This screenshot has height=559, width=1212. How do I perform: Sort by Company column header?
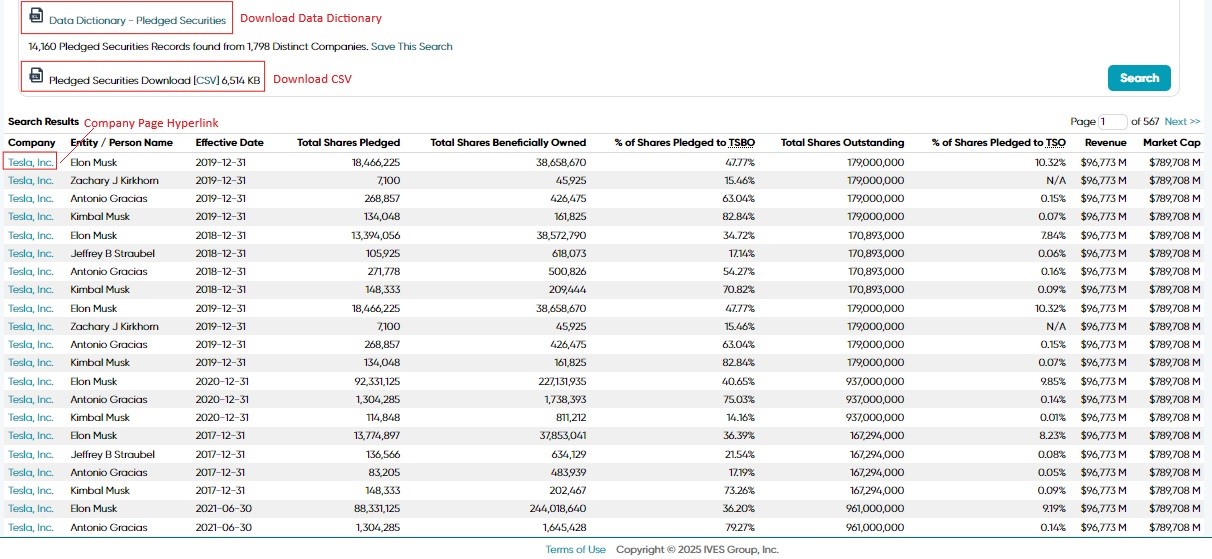tap(32, 143)
